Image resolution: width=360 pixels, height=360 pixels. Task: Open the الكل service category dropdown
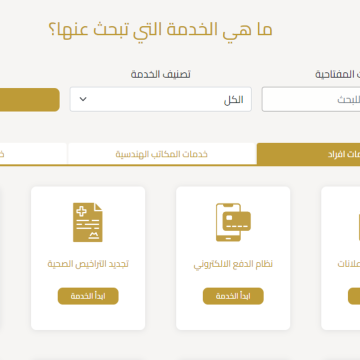pos(161,99)
